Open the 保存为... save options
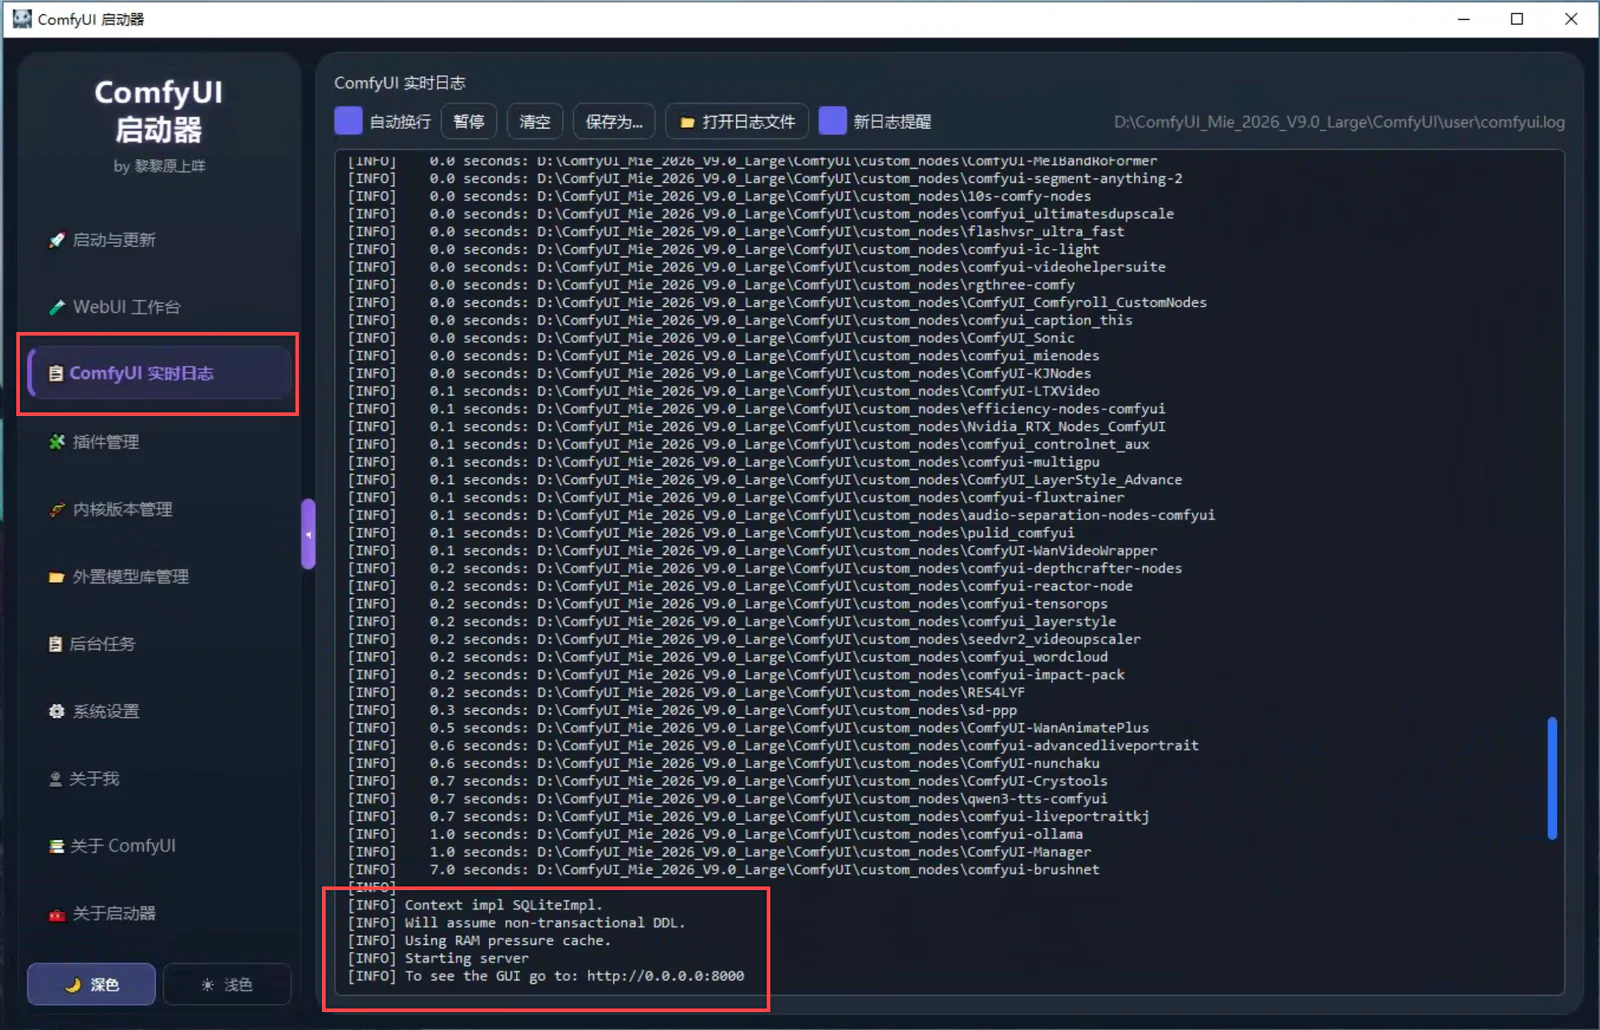 coord(614,121)
